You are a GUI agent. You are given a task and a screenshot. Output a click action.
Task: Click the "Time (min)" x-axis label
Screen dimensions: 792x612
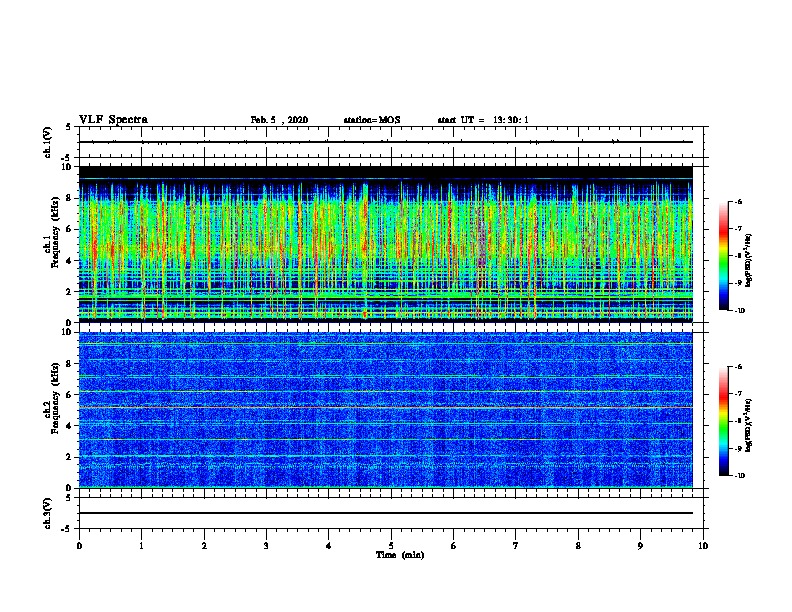point(400,555)
